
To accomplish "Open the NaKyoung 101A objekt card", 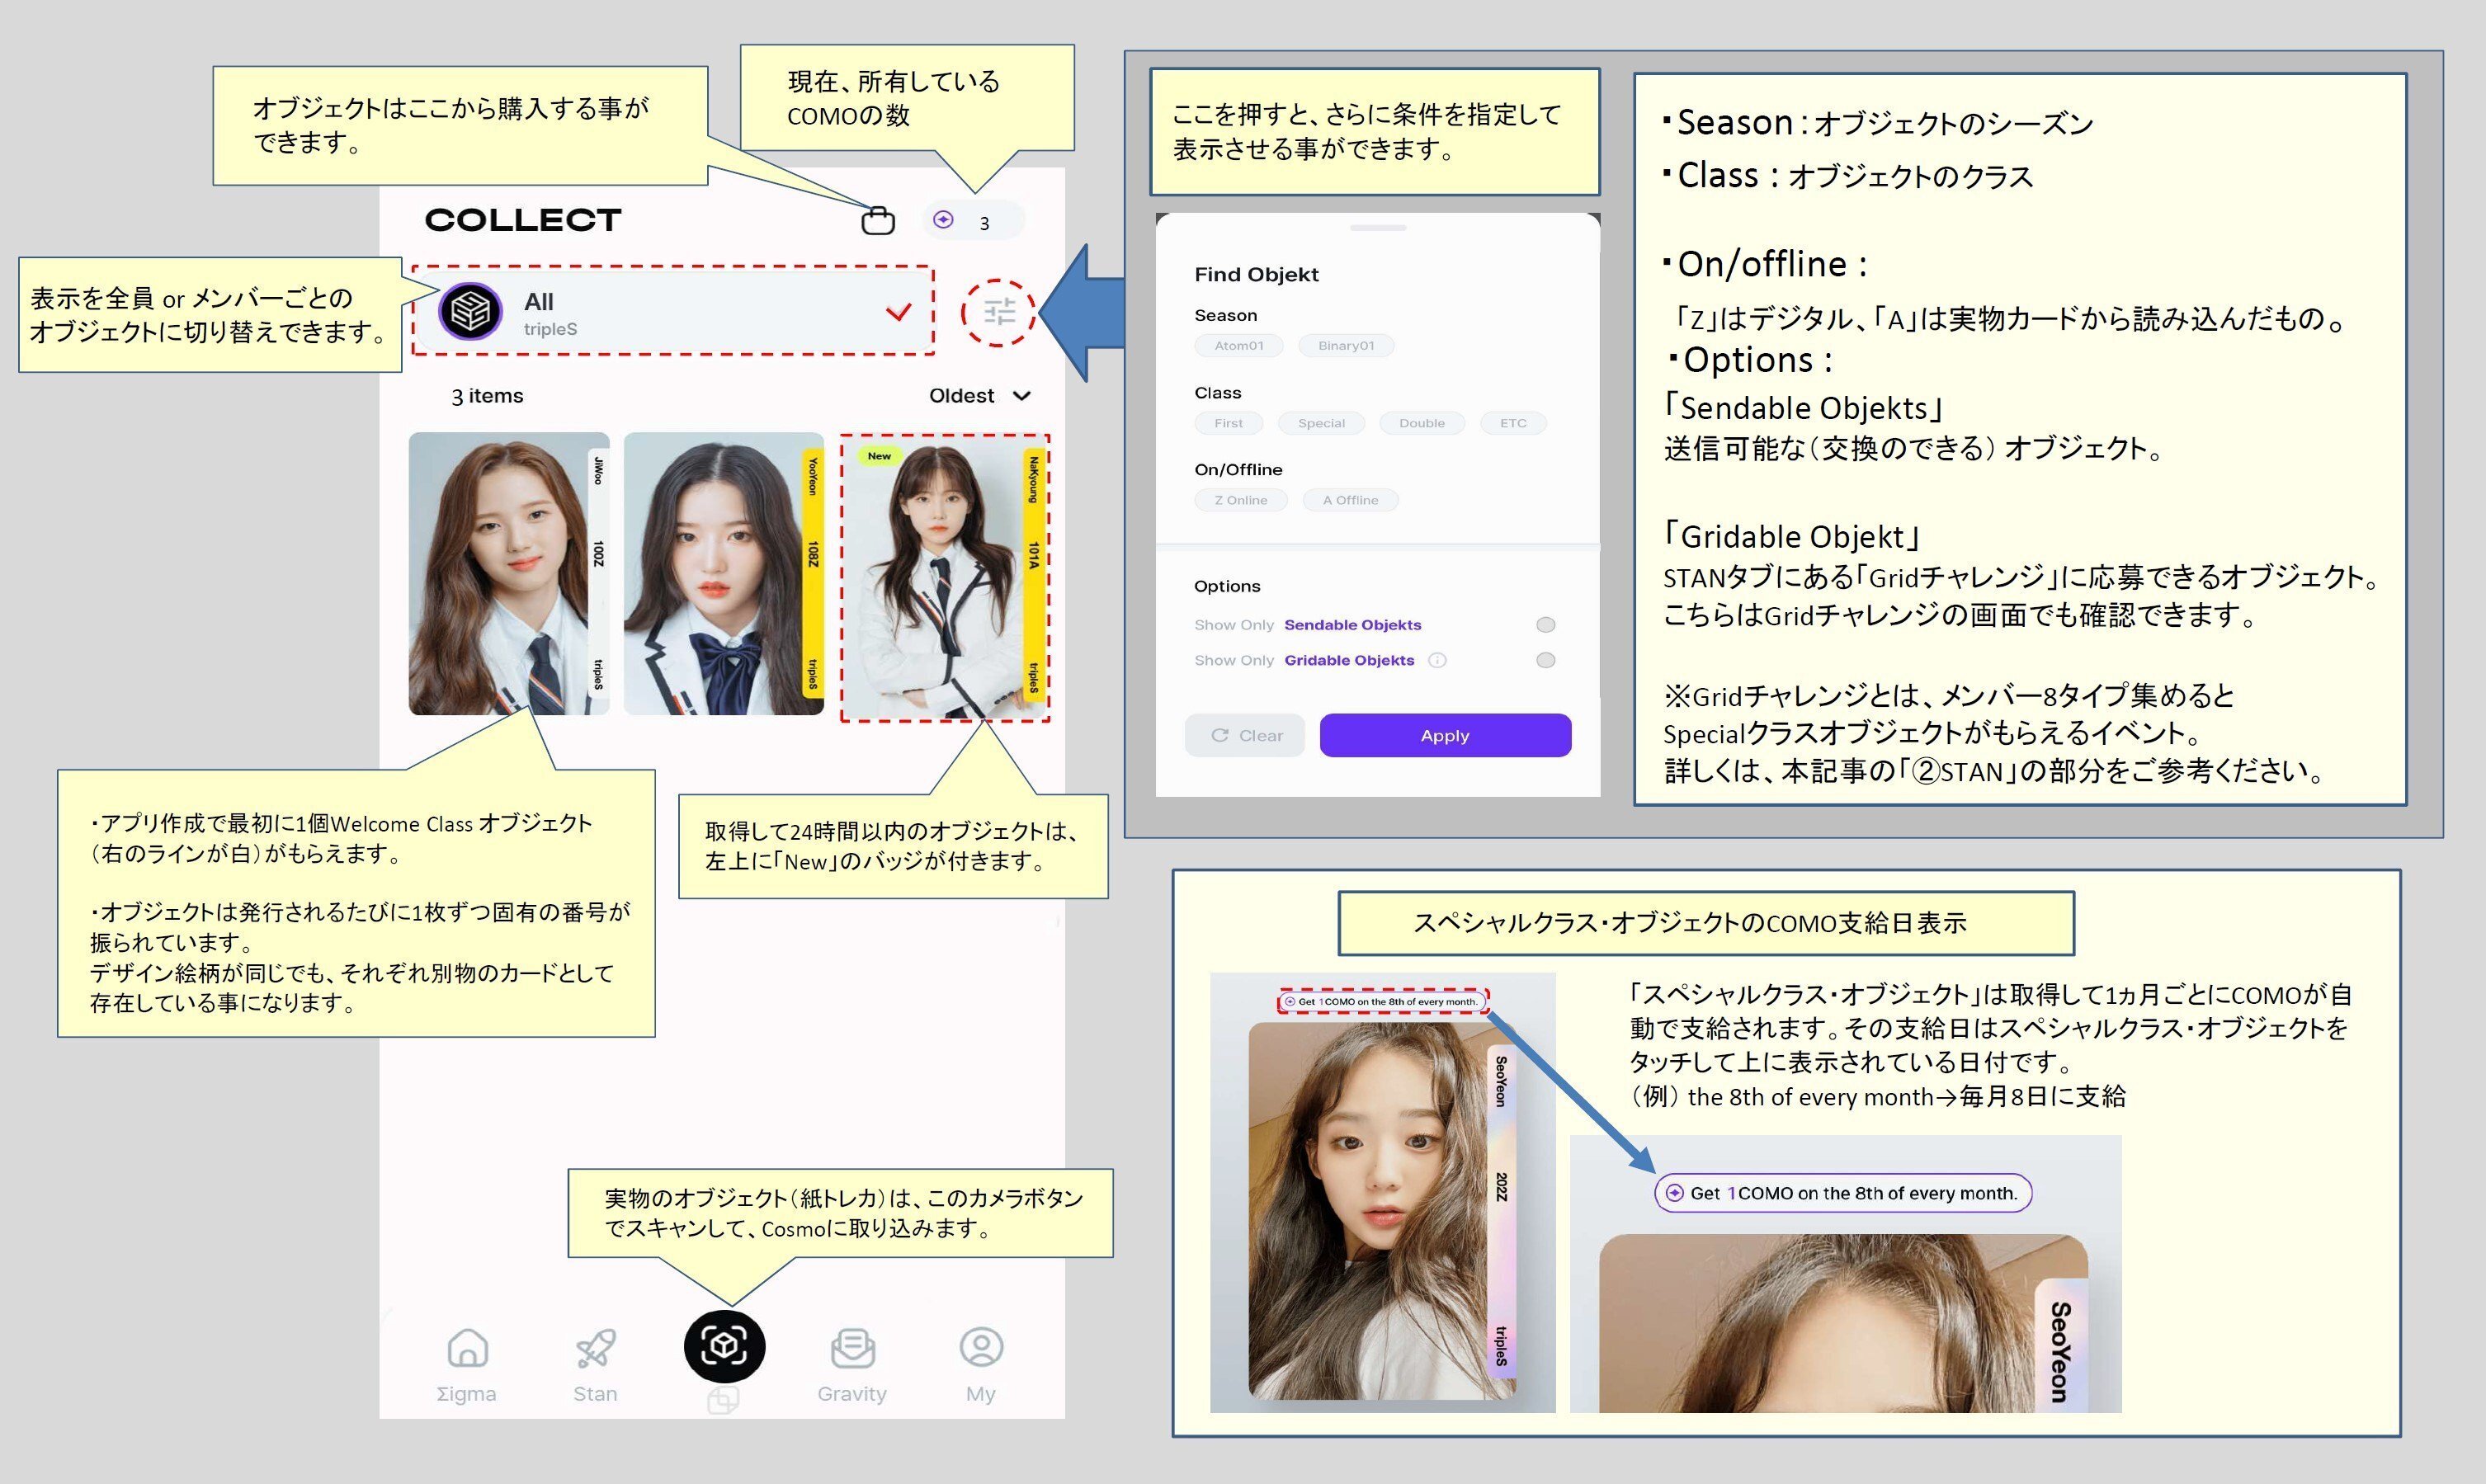I will click(946, 577).
